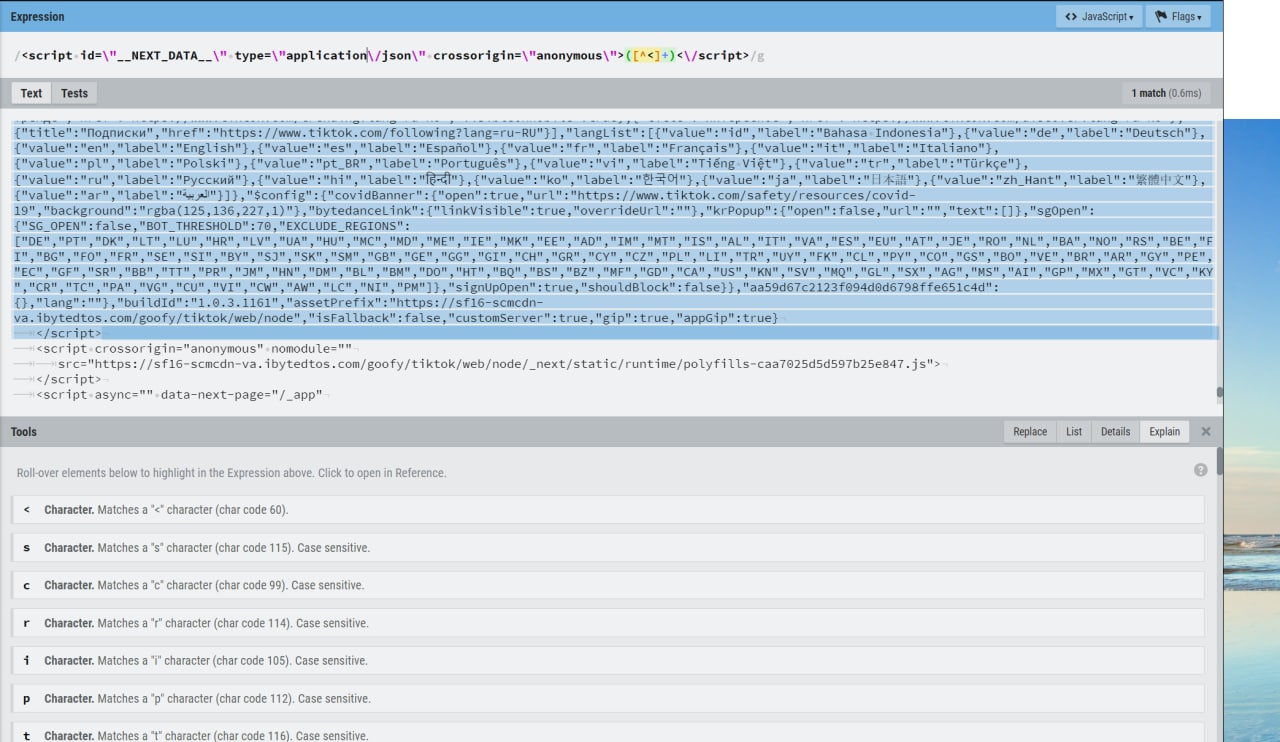Open the Replace tool tab

coord(1030,432)
